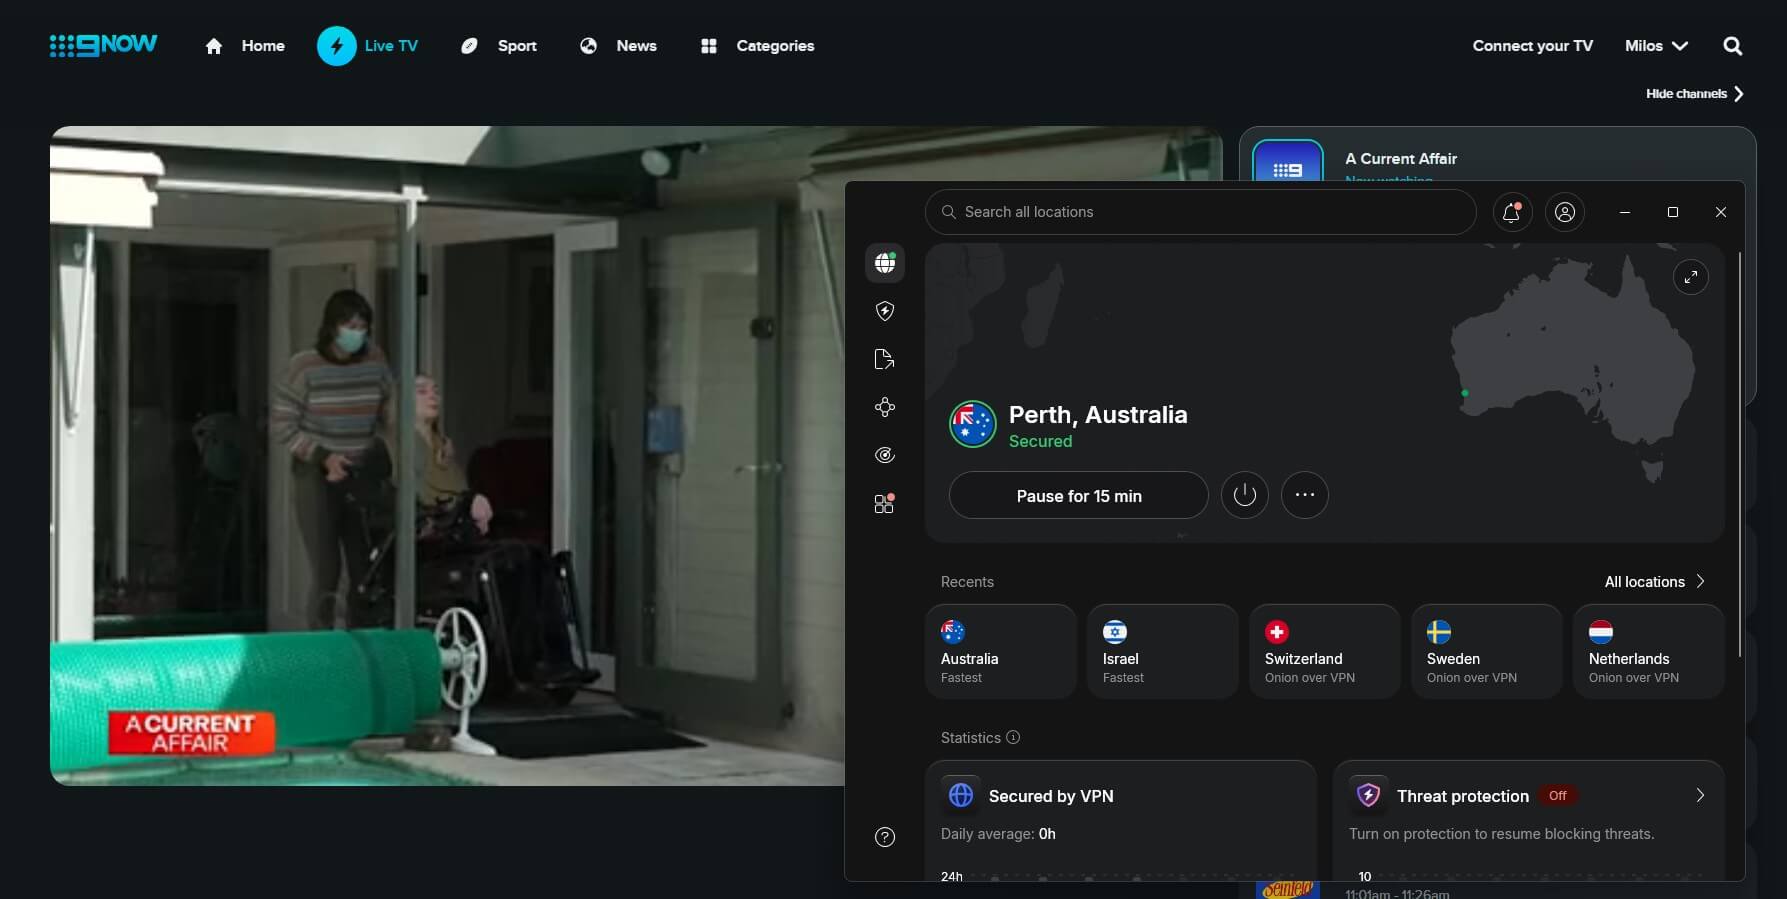The image size is (1787, 899).
Task: Focus the Search all locations field
Action: tap(1200, 212)
